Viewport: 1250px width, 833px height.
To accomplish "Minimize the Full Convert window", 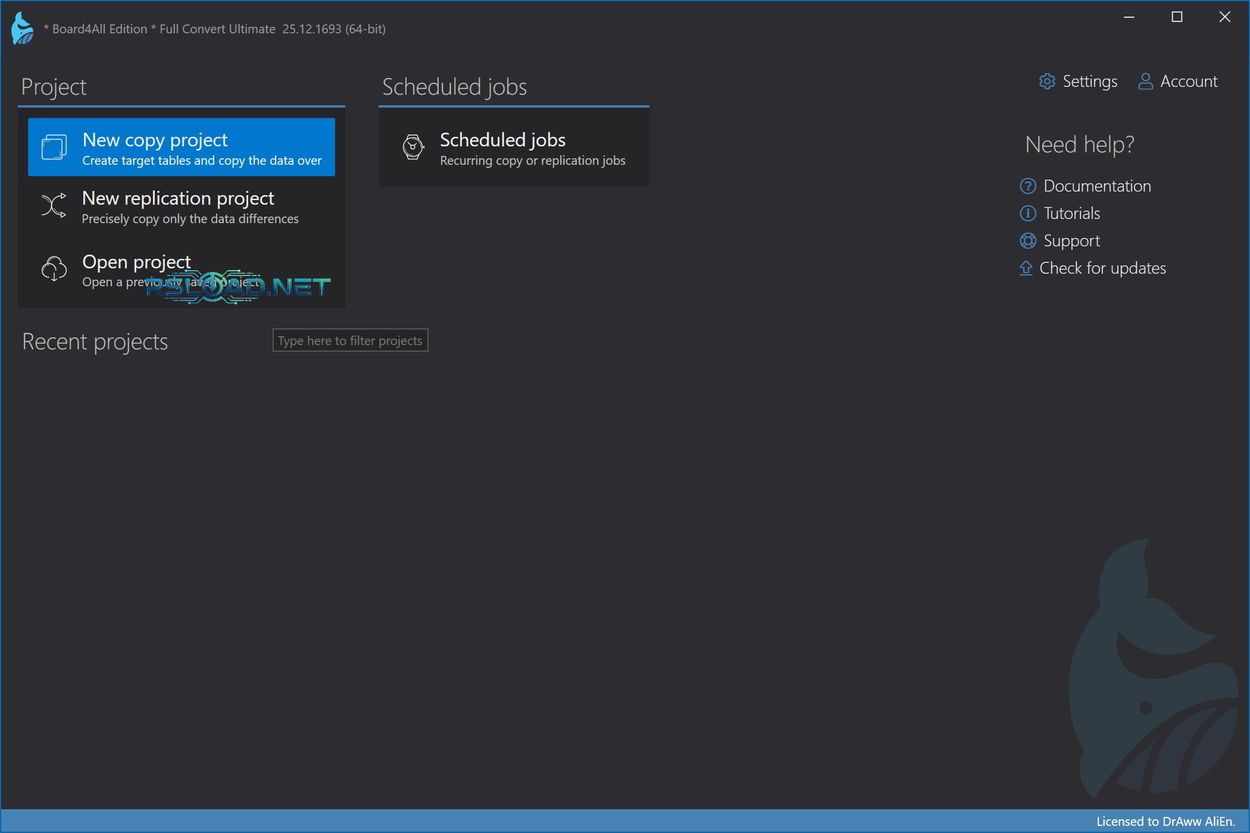I will click(x=1129, y=17).
